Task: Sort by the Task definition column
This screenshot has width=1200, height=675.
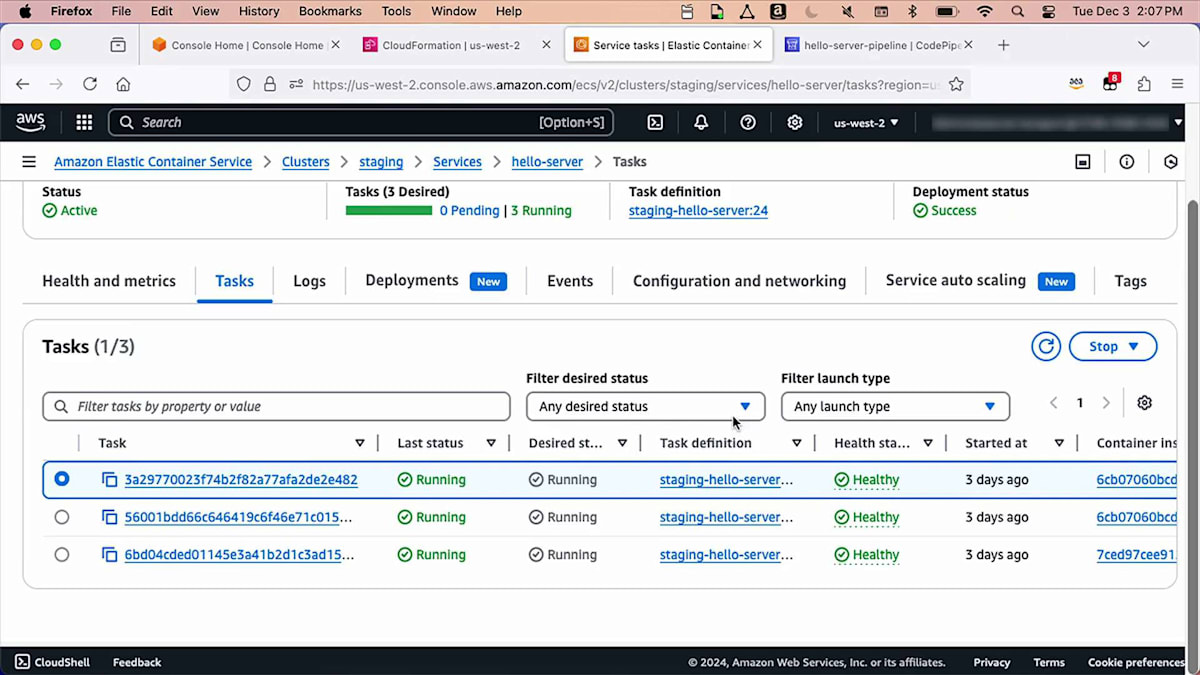Action: tap(797, 443)
